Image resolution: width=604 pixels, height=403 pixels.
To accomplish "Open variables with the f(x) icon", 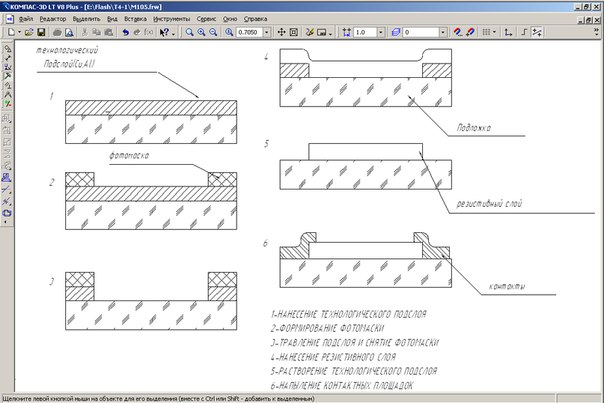I will click(x=149, y=32).
